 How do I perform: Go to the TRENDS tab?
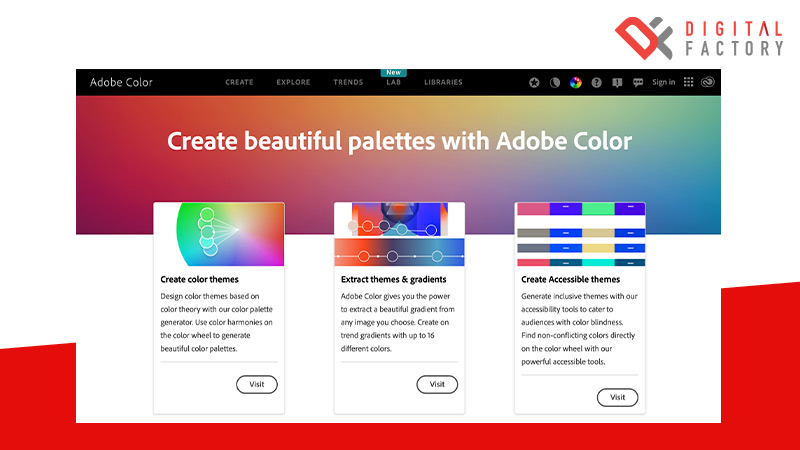(348, 82)
